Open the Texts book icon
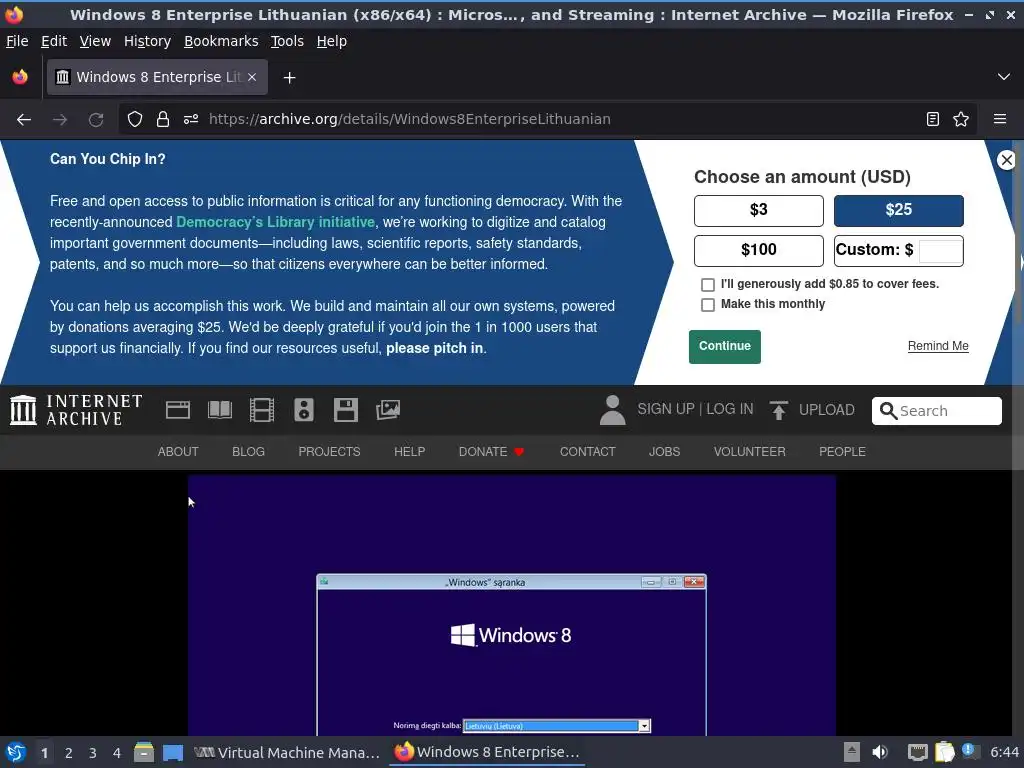 point(219,410)
